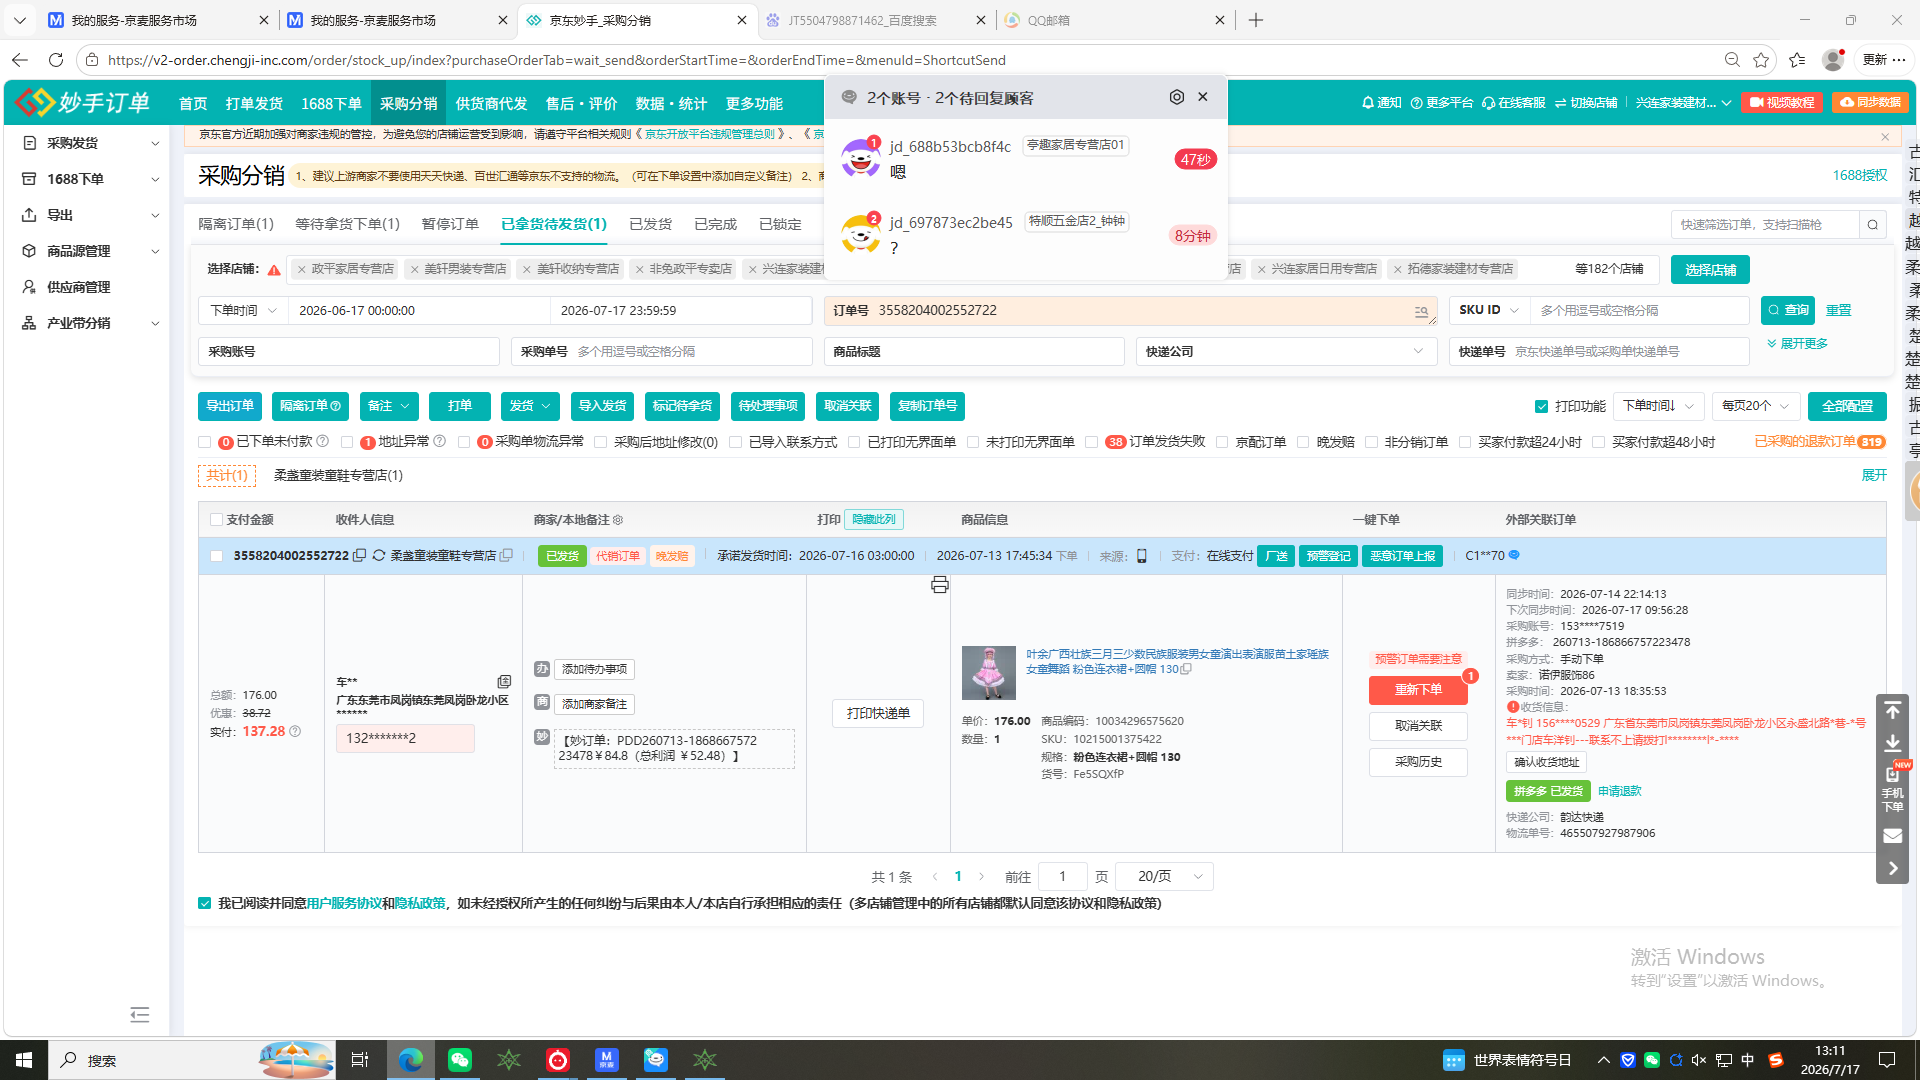1920x1080 pixels.
Task: Open chat settings hexagon icon in popup
Action: [x=1177, y=97]
